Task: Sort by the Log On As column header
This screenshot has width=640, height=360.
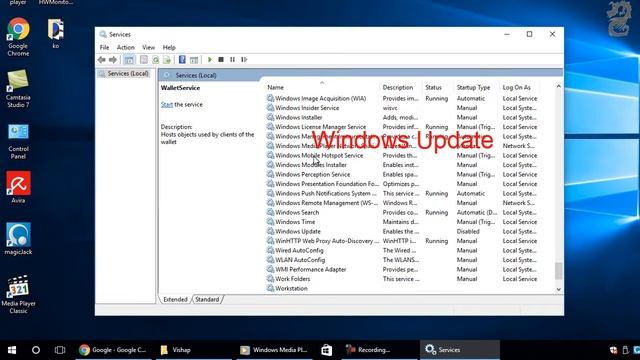Action: point(520,87)
